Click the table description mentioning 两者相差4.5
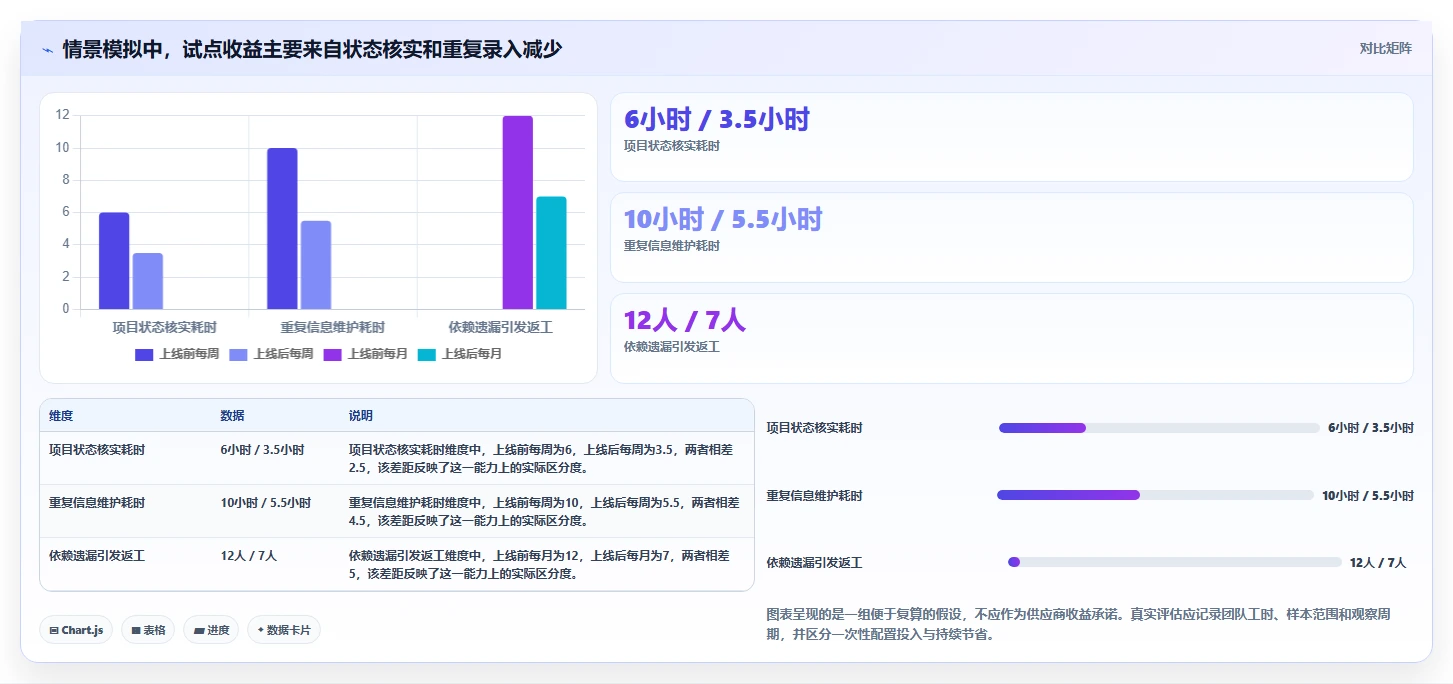 (544, 512)
